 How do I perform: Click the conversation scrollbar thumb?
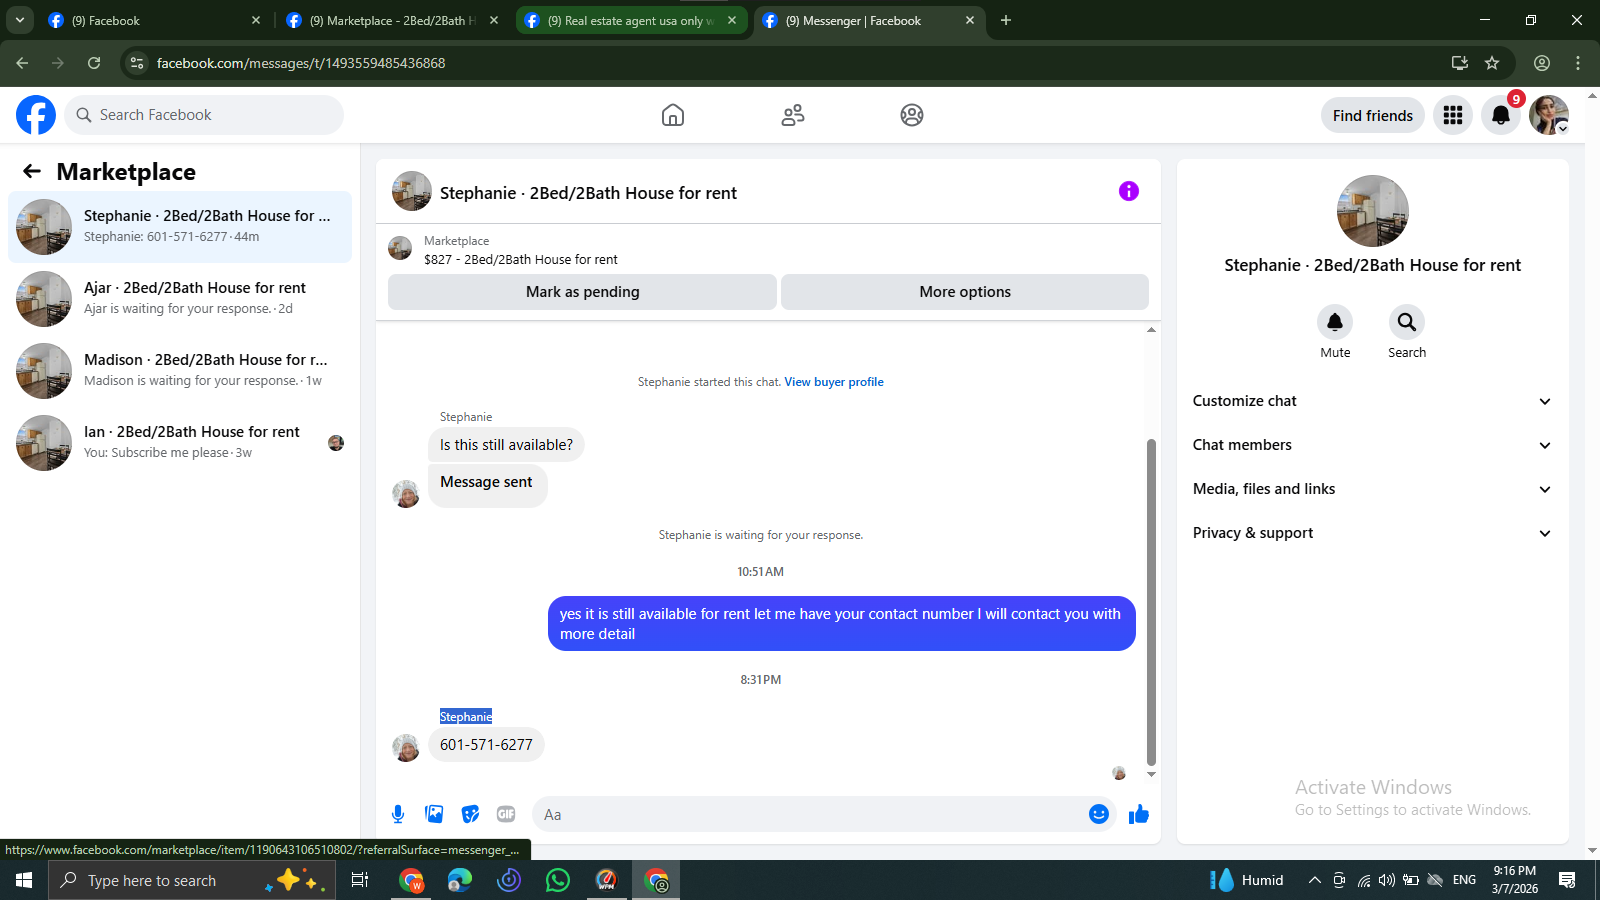(x=1151, y=602)
